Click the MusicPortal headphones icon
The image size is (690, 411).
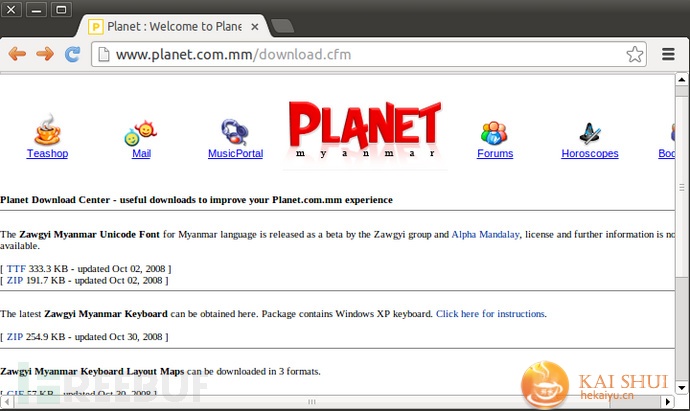coord(235,132)
